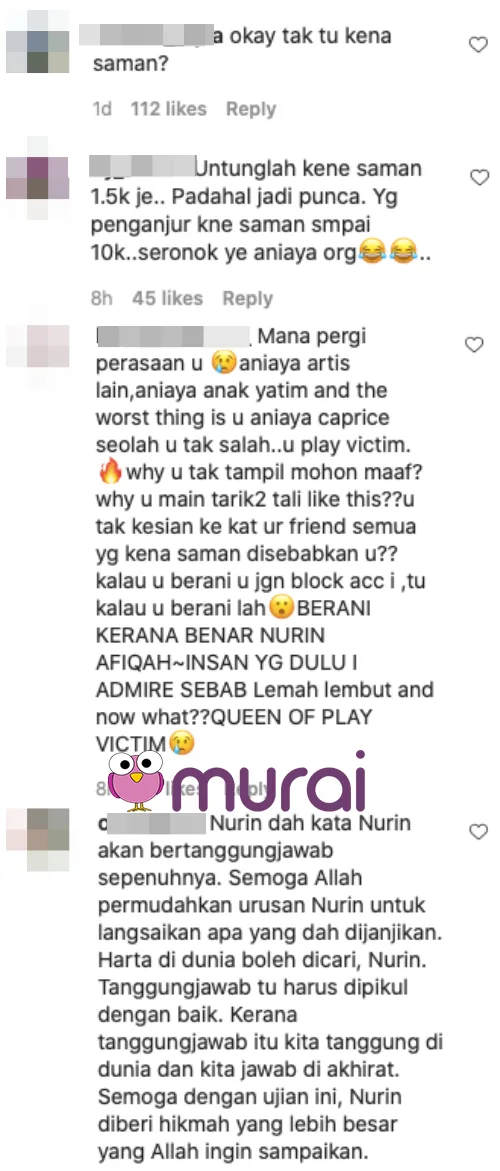Click the "8h" timestamp under second comment
Image resolution: width=500 pixels, height=1171 pixels.
click(x=101, y=299)
